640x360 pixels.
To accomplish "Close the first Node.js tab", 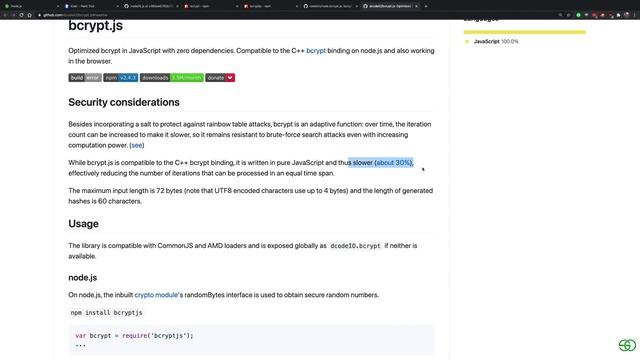I will coord(58,6).
